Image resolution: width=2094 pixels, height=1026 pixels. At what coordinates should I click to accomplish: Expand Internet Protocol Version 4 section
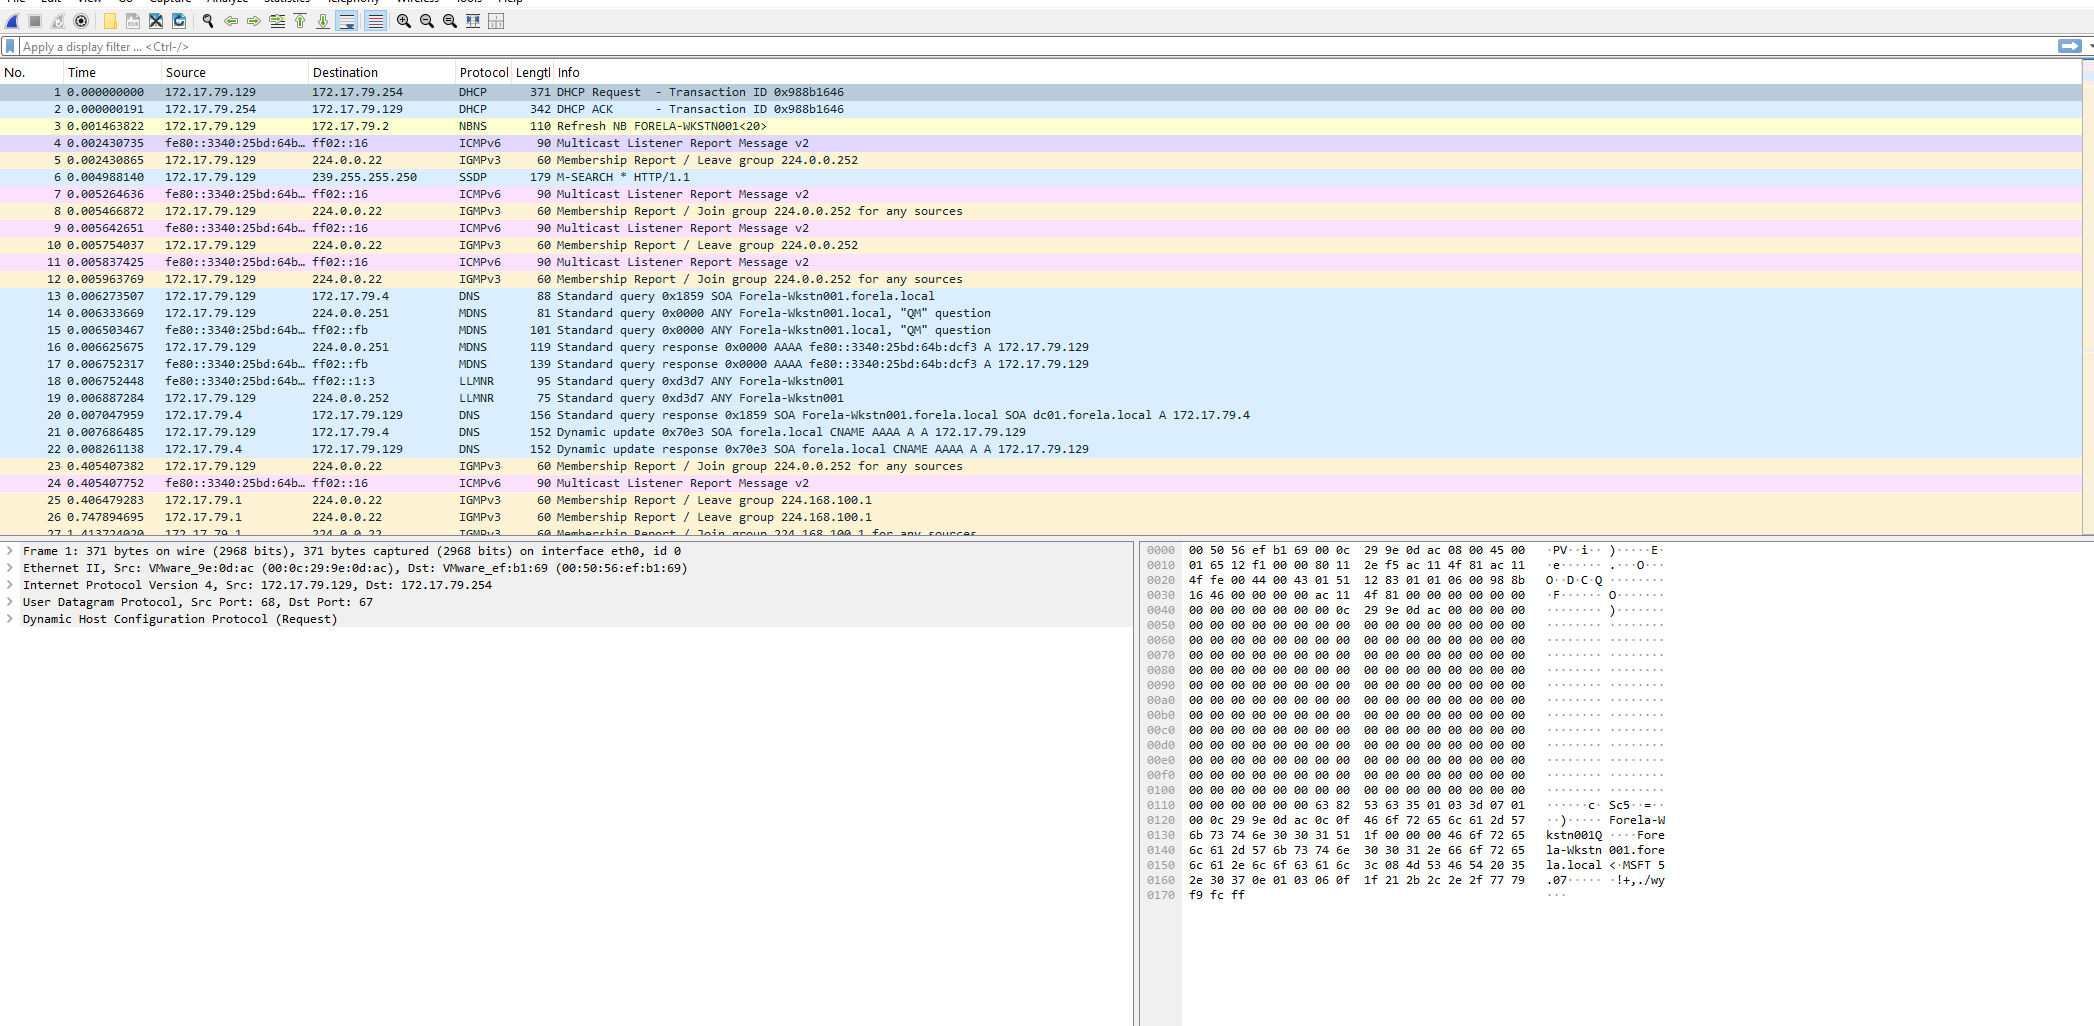(x=10, y=585)
